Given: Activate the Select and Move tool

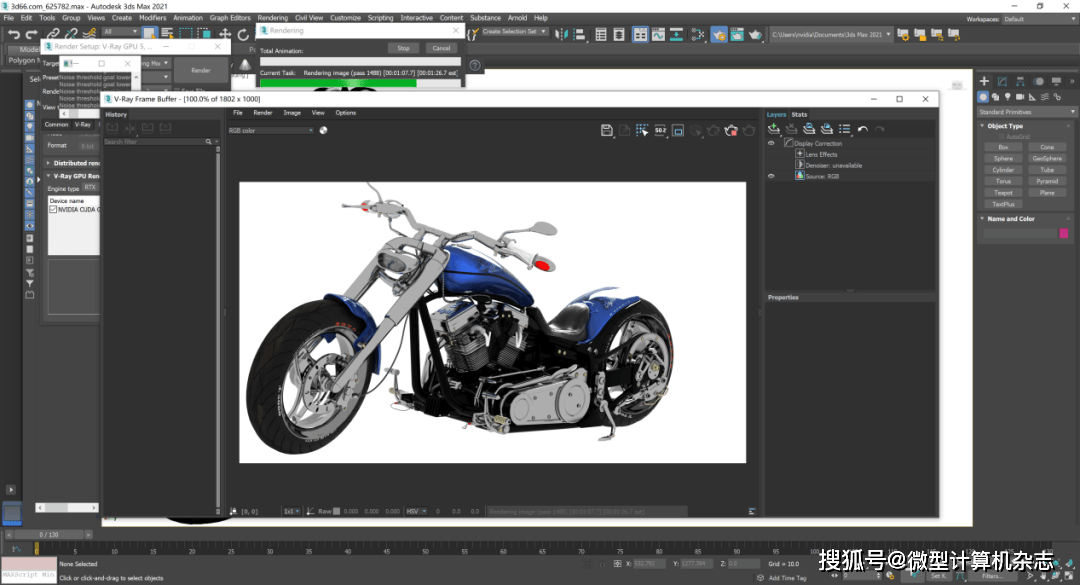Looking at the screenshot, I should tap(225, 33).
